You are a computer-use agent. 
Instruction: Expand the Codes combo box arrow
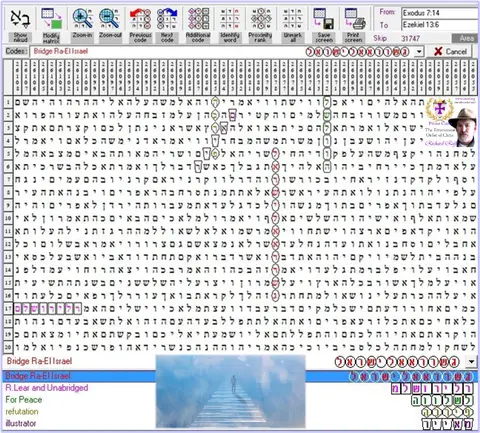click(x=419, y=52)
